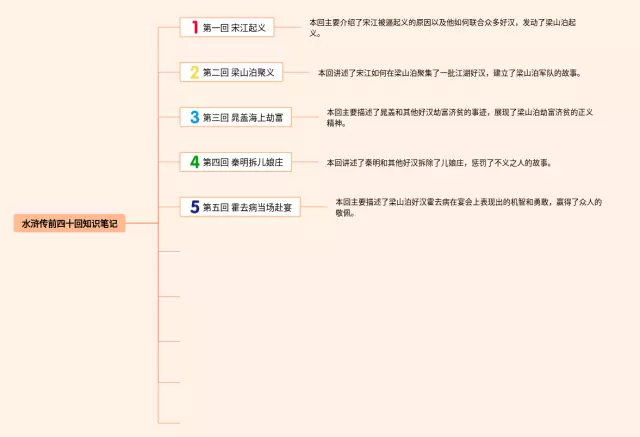Select the topic 第五回 霍去病当场赴宴
Screen dimensions: 640x437
click(x=248, y=207)
